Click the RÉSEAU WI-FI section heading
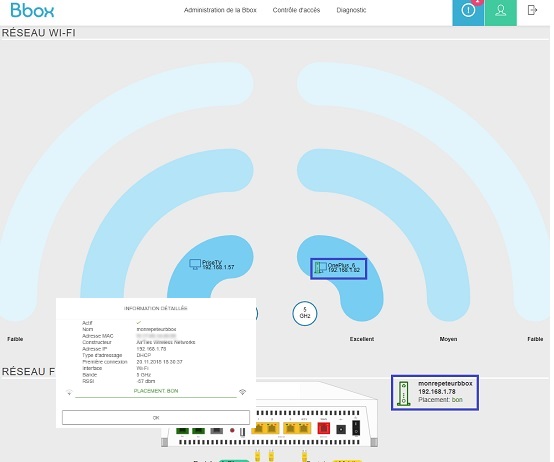The image size is (554, 462). (39, 33)
